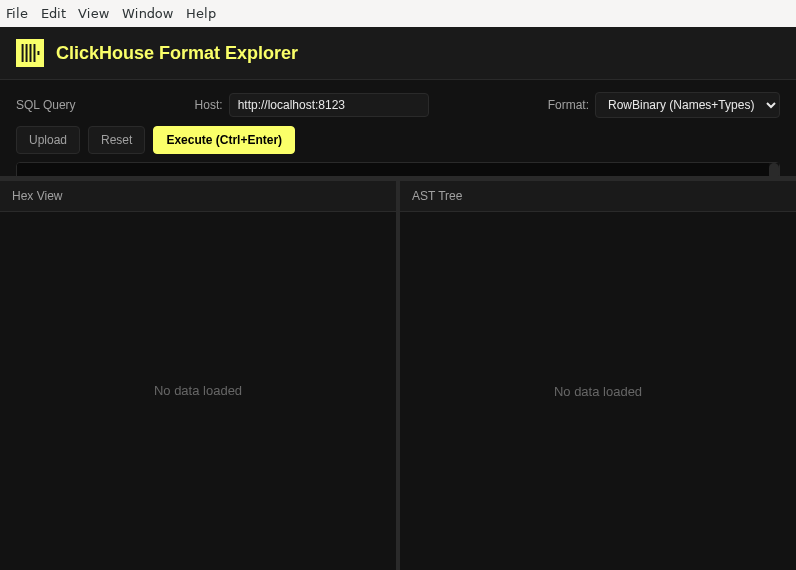Click 'No data loaded' in Hex View

pyautogui.click(x=198, y=391)
